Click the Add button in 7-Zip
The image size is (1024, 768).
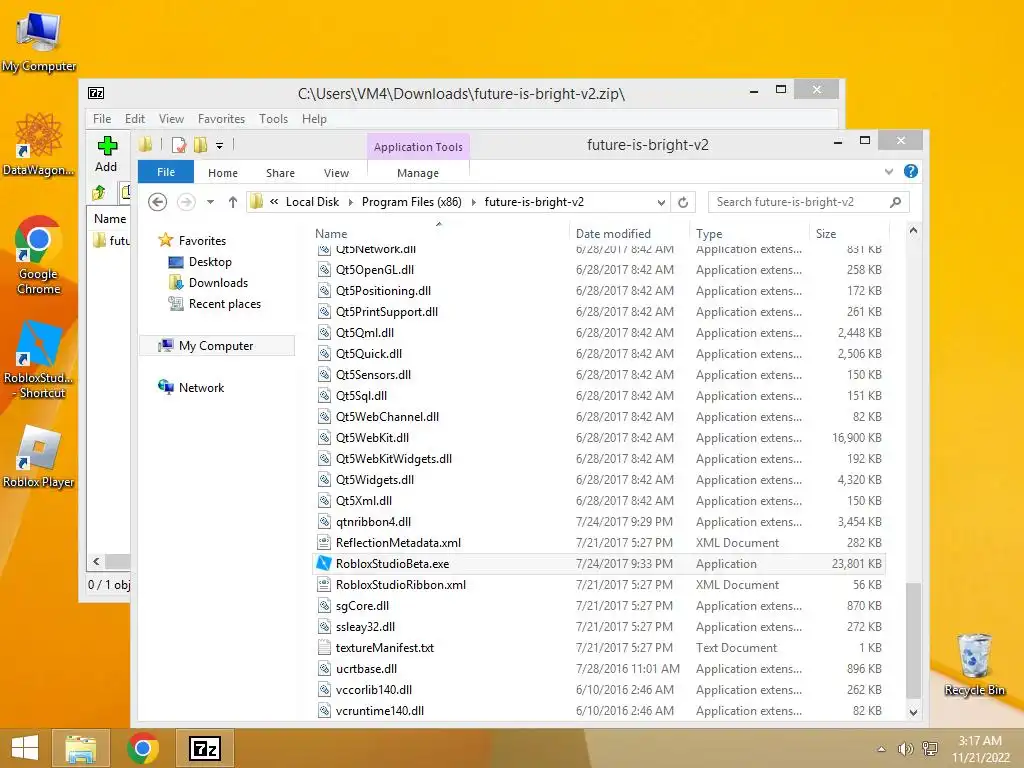[106, 154]
